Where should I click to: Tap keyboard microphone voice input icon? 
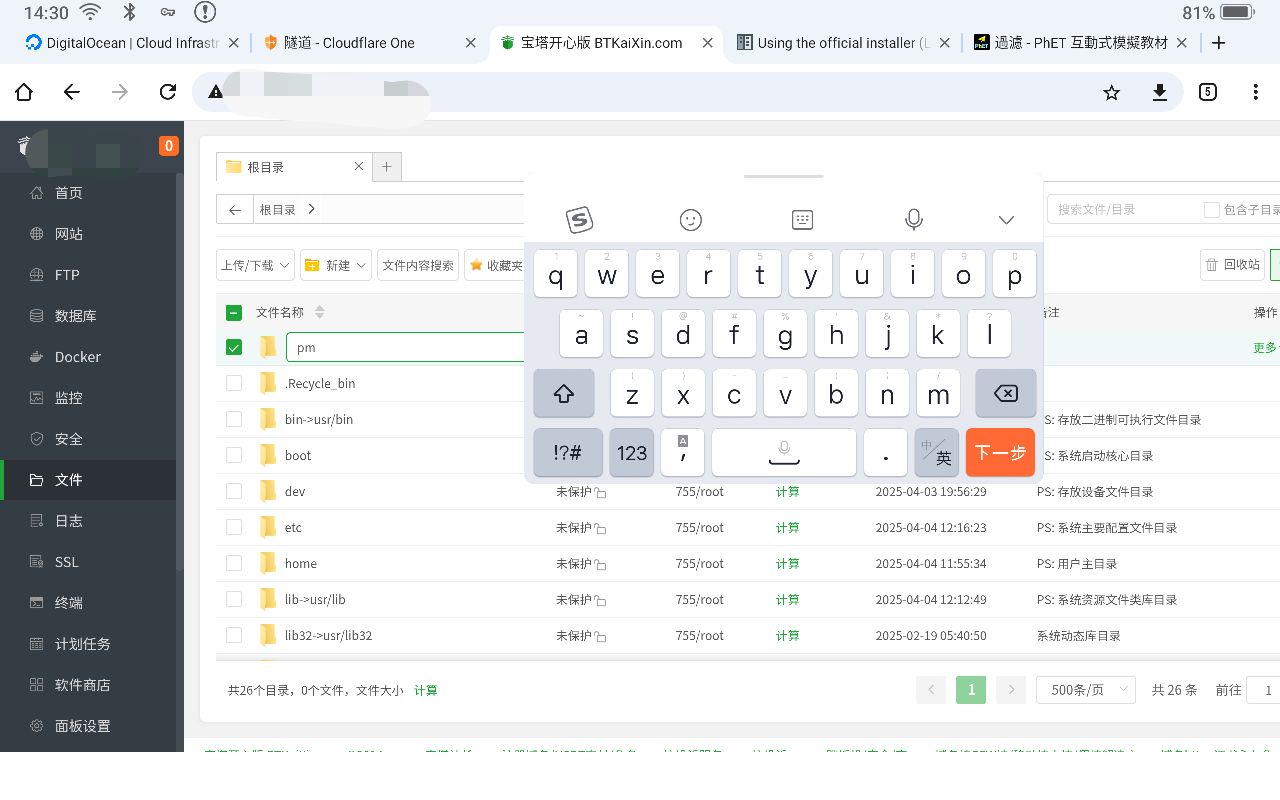(913, 220)
